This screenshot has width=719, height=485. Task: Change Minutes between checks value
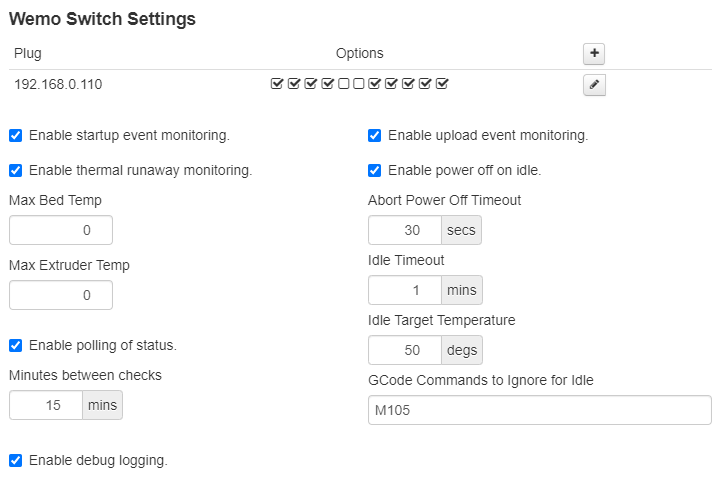coord(46,405)
